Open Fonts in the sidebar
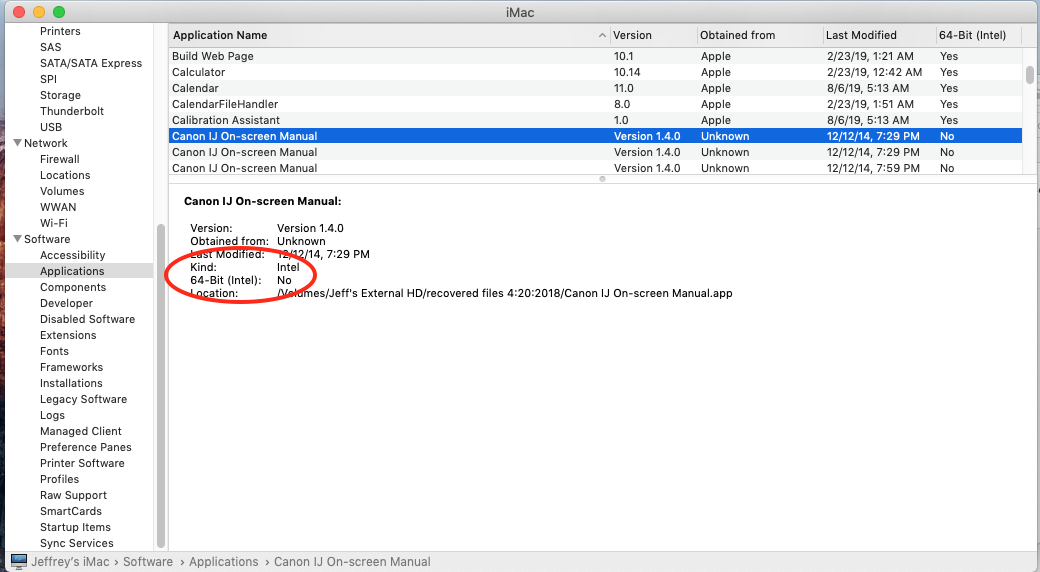1040x572 pixels. click(54, 351)
